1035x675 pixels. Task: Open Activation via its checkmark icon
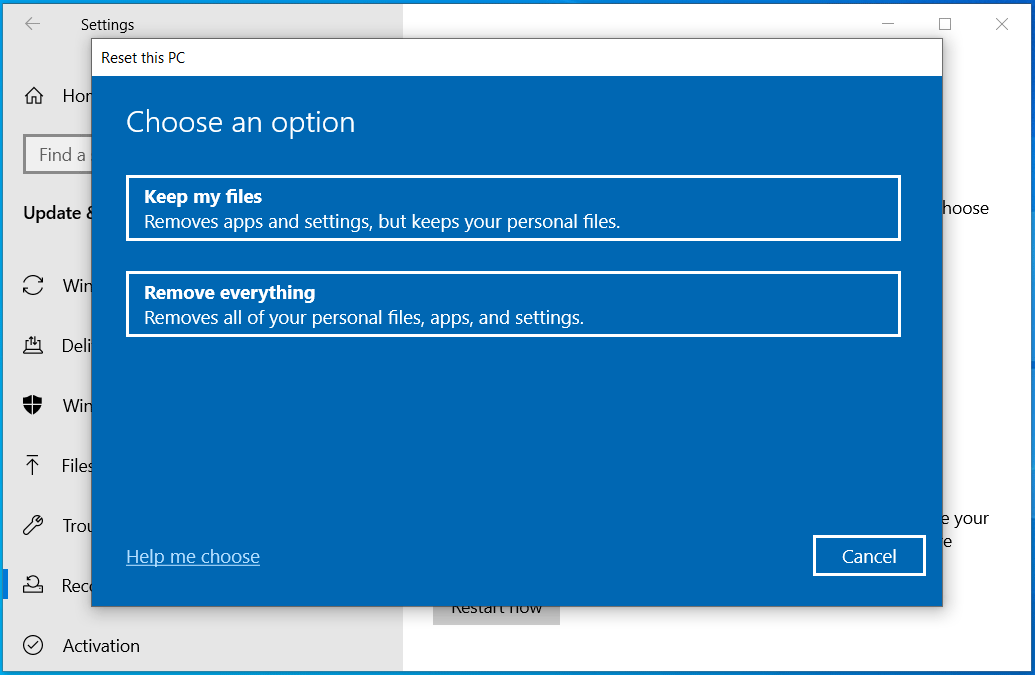tap(33, 645)
